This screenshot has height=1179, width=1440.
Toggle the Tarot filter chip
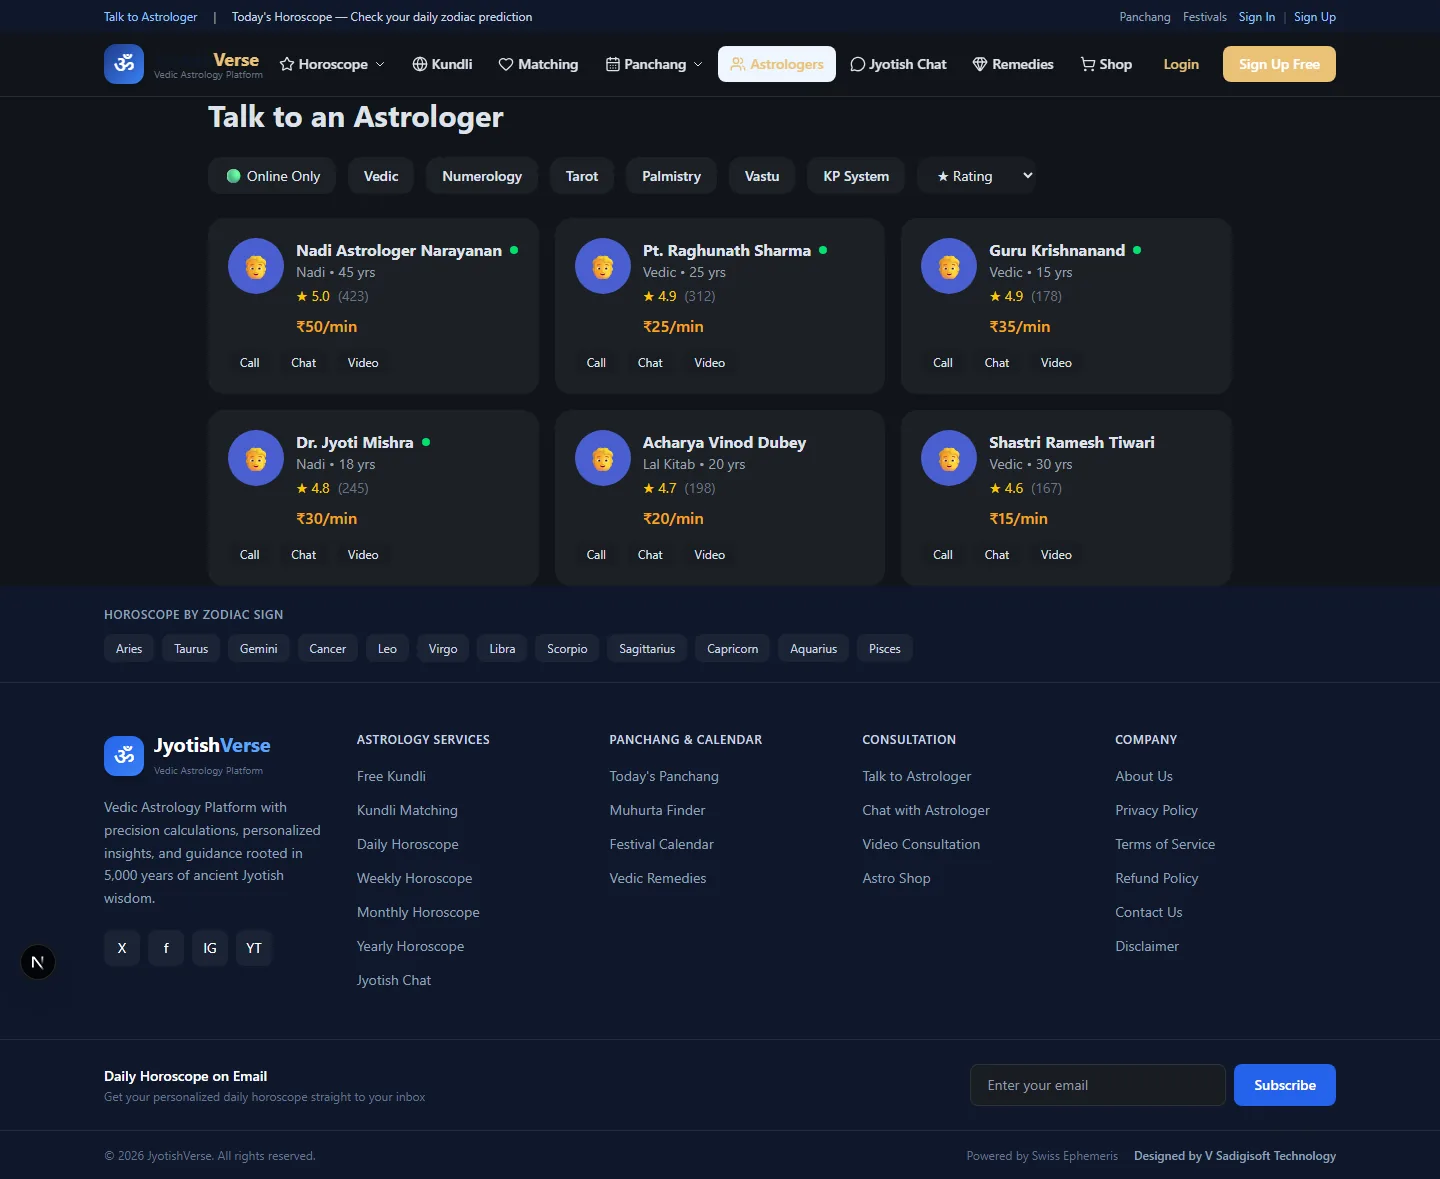point(582,176)
